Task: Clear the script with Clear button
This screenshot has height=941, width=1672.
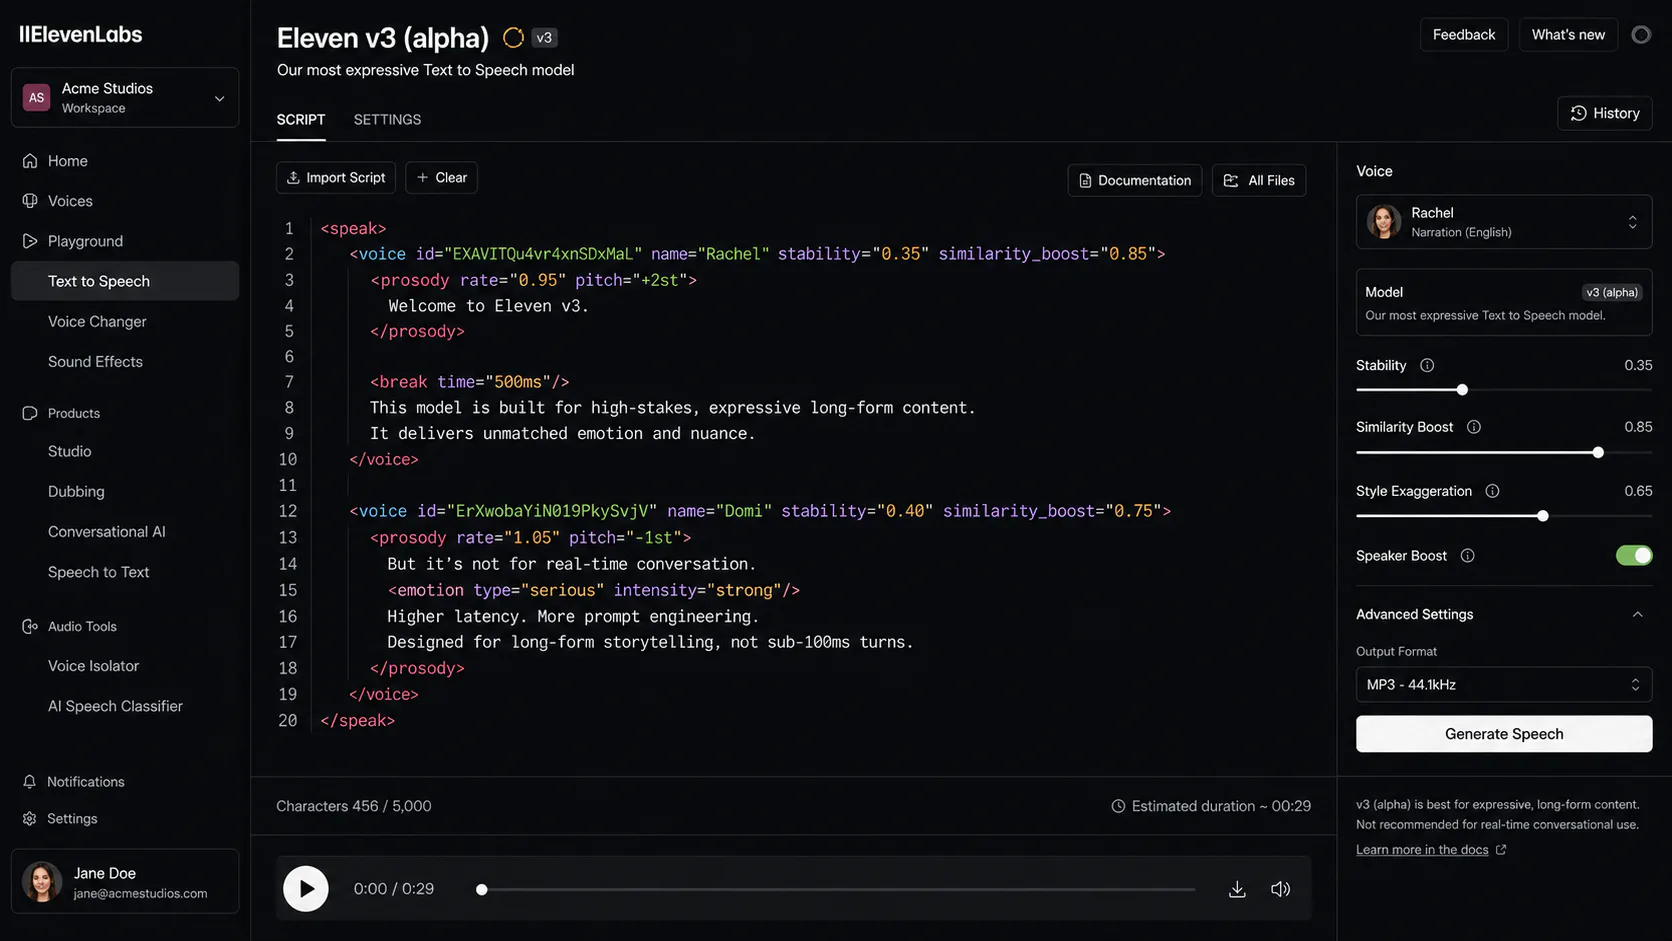Action: point(441,177)
